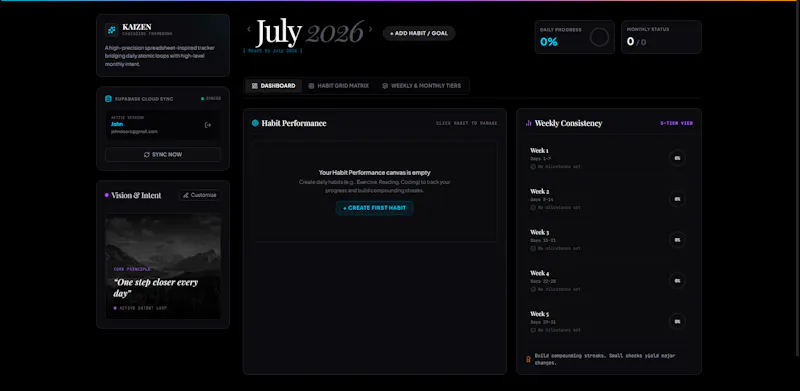The image size is (800, 391).
Task: Click the Week 3 title
Action: coord(539,232)
